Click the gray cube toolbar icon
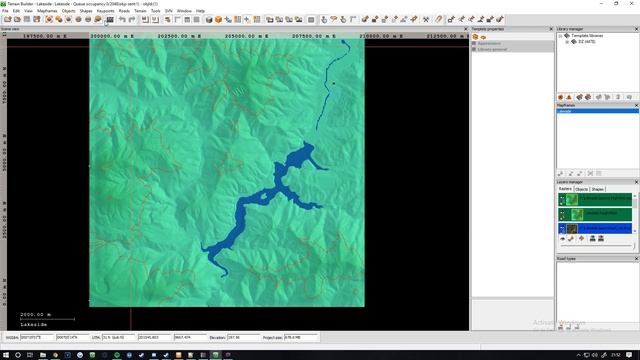The image size is (640, 360). (209, 19)
